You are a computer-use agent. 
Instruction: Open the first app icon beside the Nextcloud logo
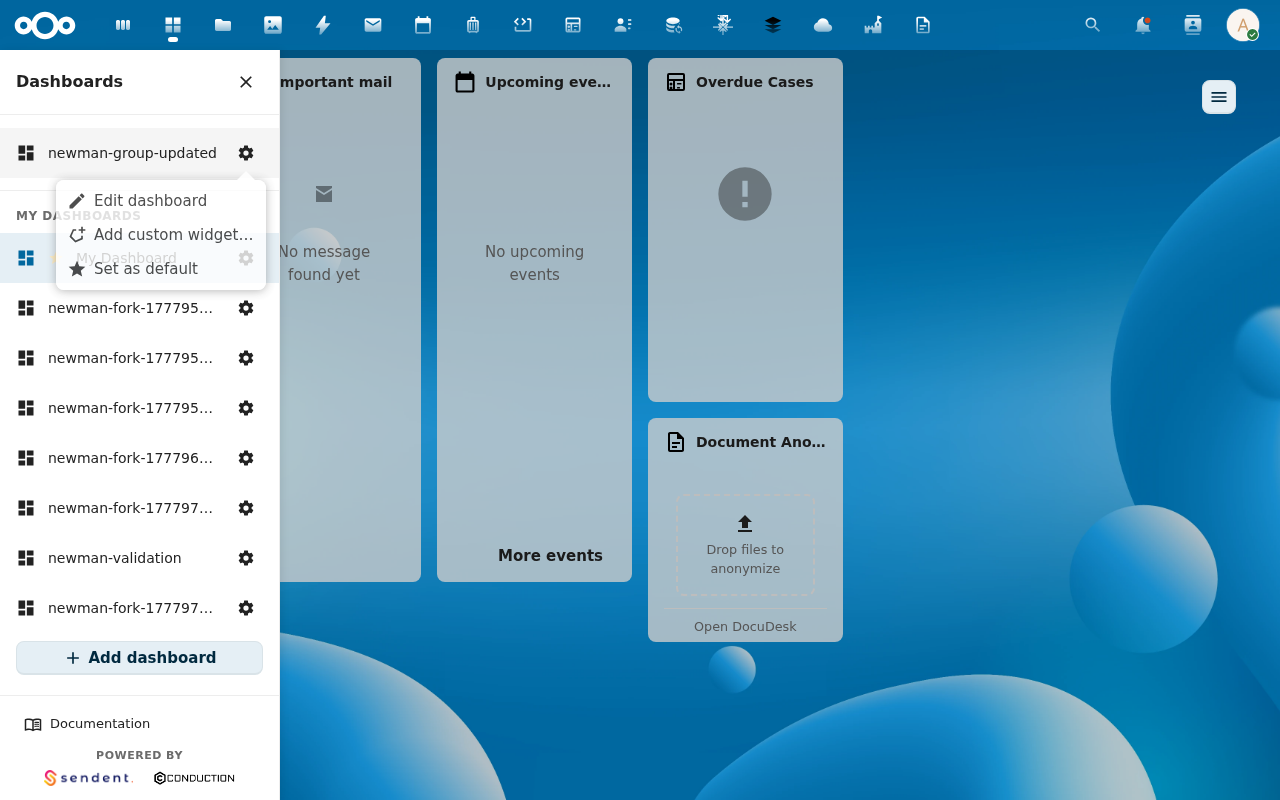point(123,25)
